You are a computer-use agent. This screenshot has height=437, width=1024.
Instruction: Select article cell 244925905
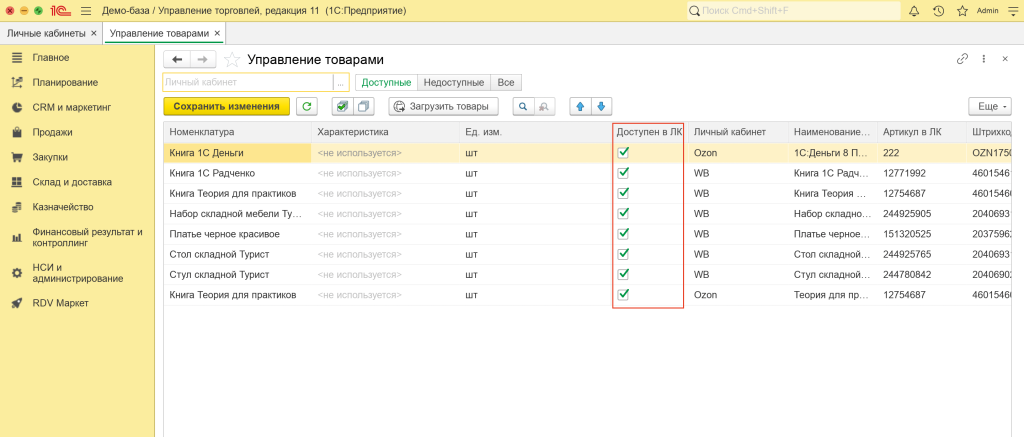pos(921,214)
